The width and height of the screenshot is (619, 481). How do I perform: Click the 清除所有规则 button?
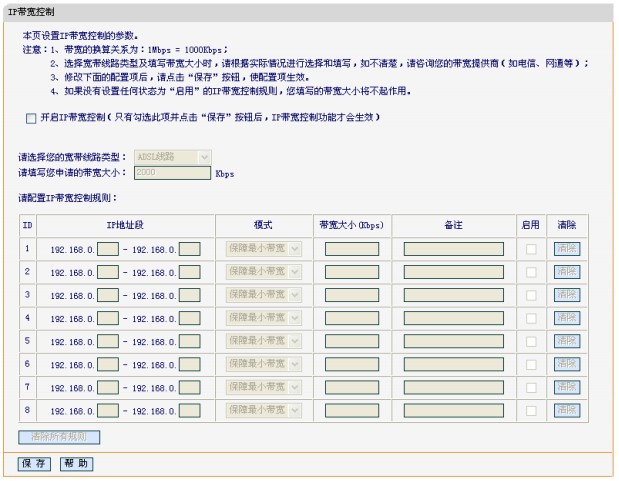click(x=59, y=437)
